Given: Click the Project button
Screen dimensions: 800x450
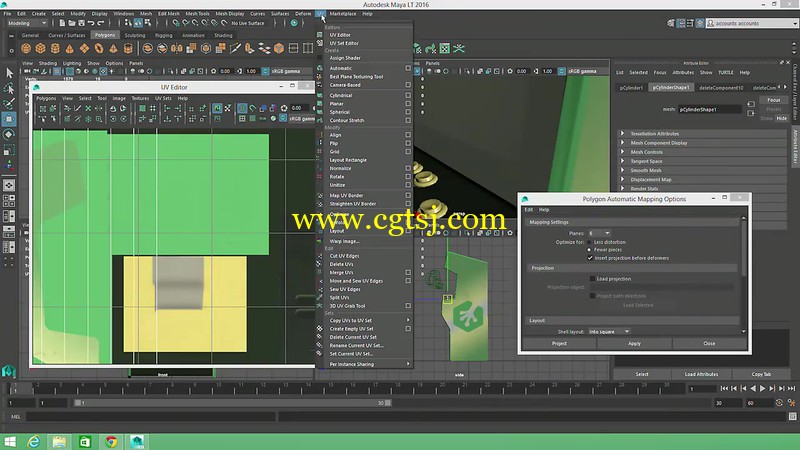Looking at the screenshot, I should [x=559, y=343].
